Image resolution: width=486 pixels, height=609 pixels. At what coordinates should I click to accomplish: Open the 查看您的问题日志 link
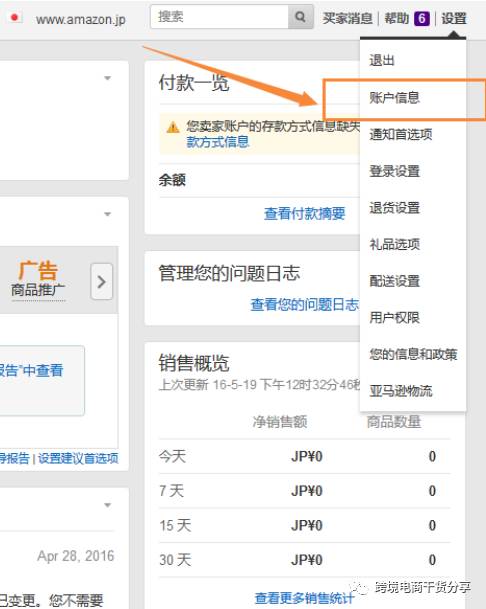click(x=305, y=304)
